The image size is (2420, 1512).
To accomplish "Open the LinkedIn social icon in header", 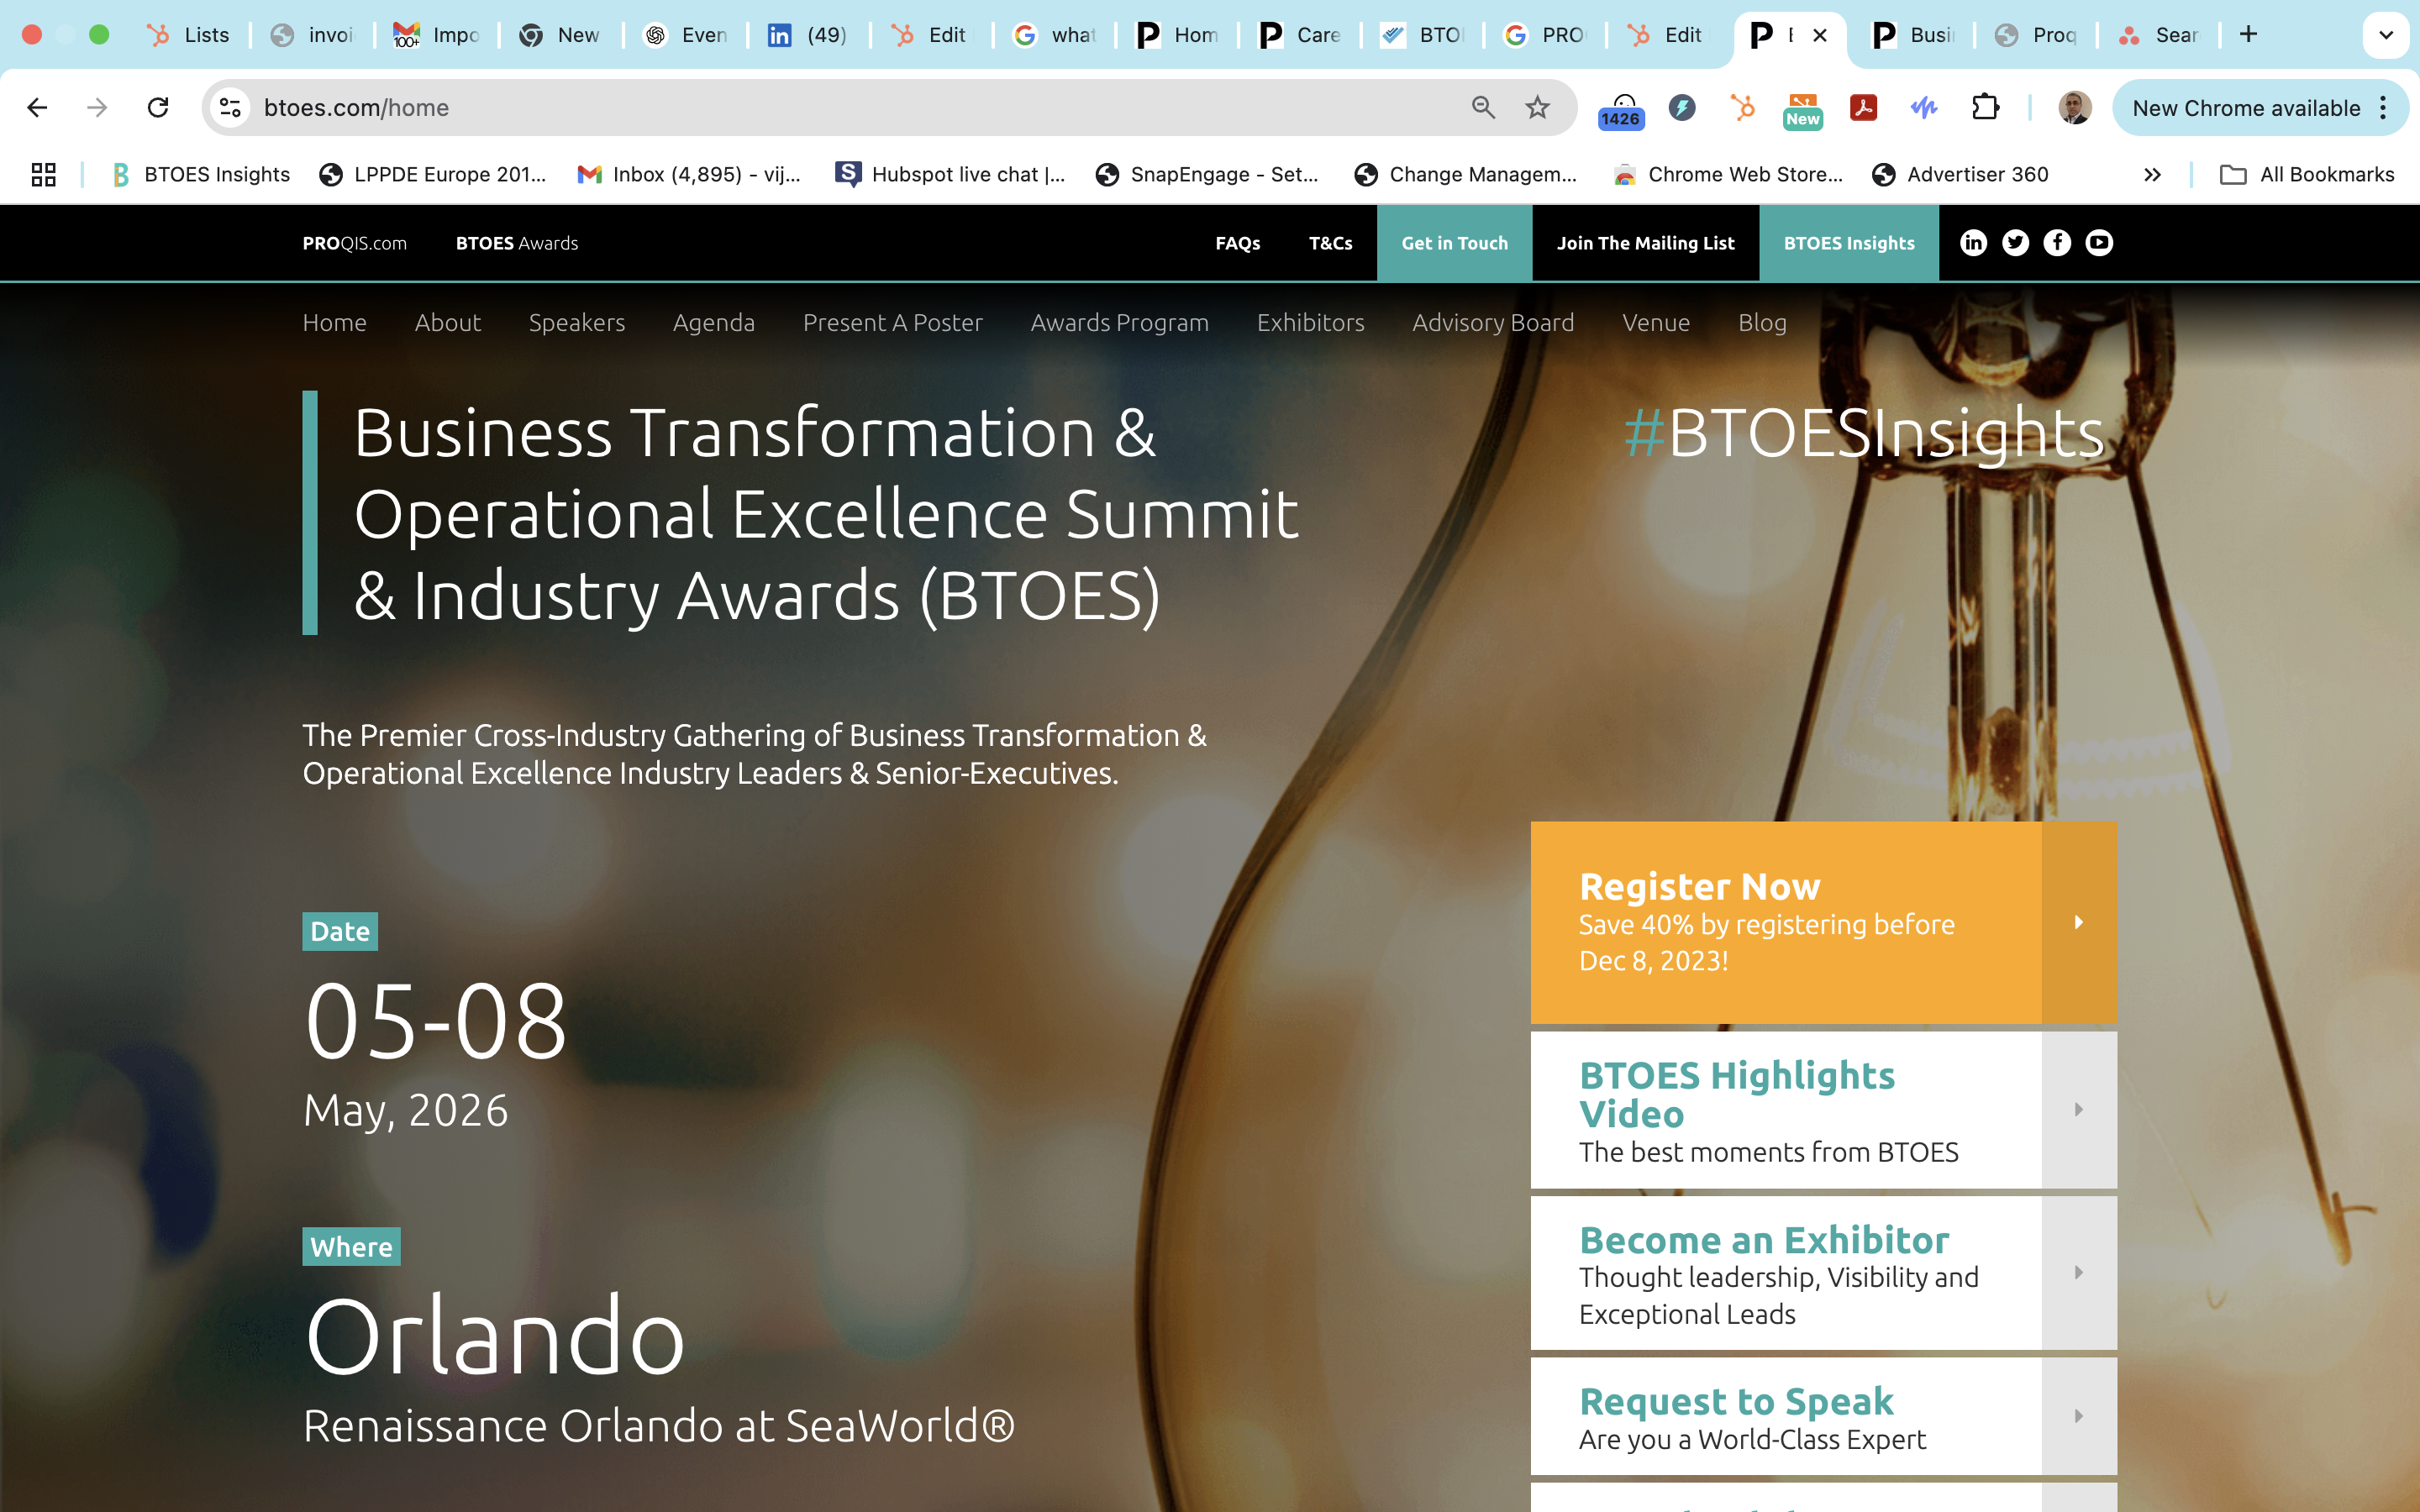I will 1973,243.
